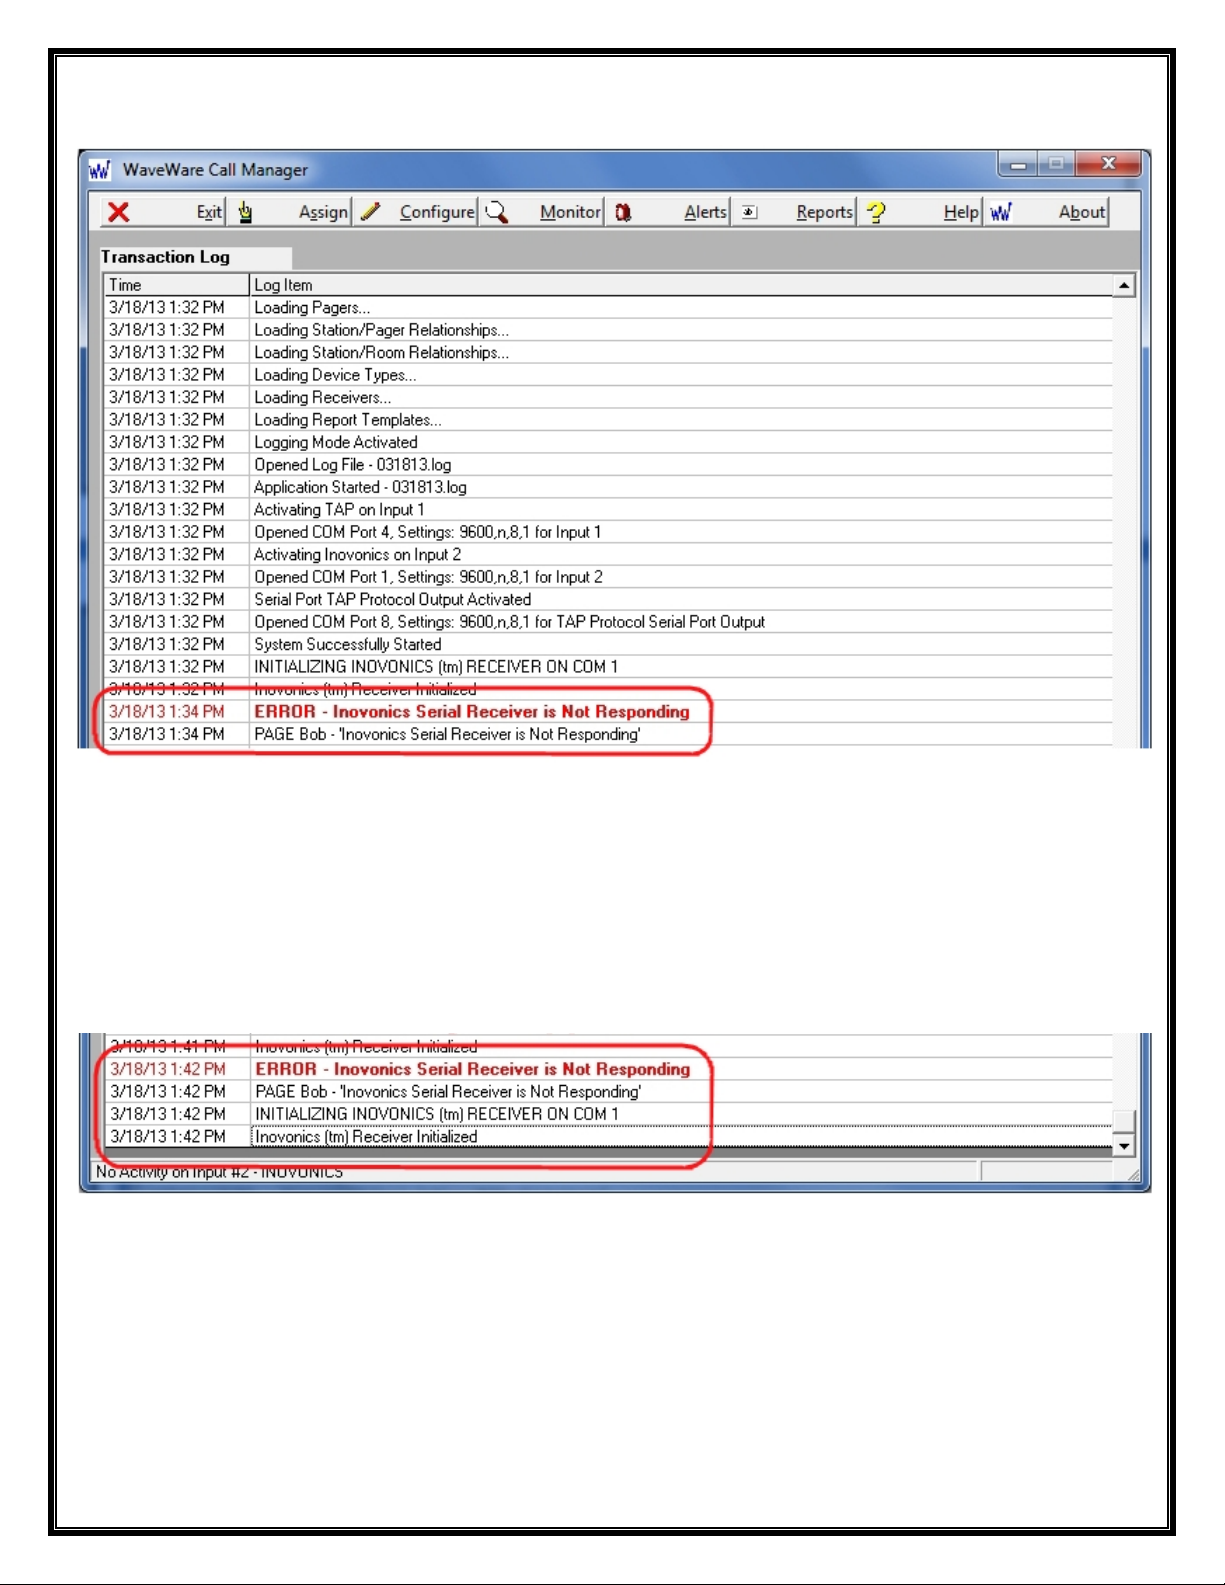The width and height of the screenshot is (1225, 1585).
Task: Open the Reports toolbar button
Action: pos(794,212)
